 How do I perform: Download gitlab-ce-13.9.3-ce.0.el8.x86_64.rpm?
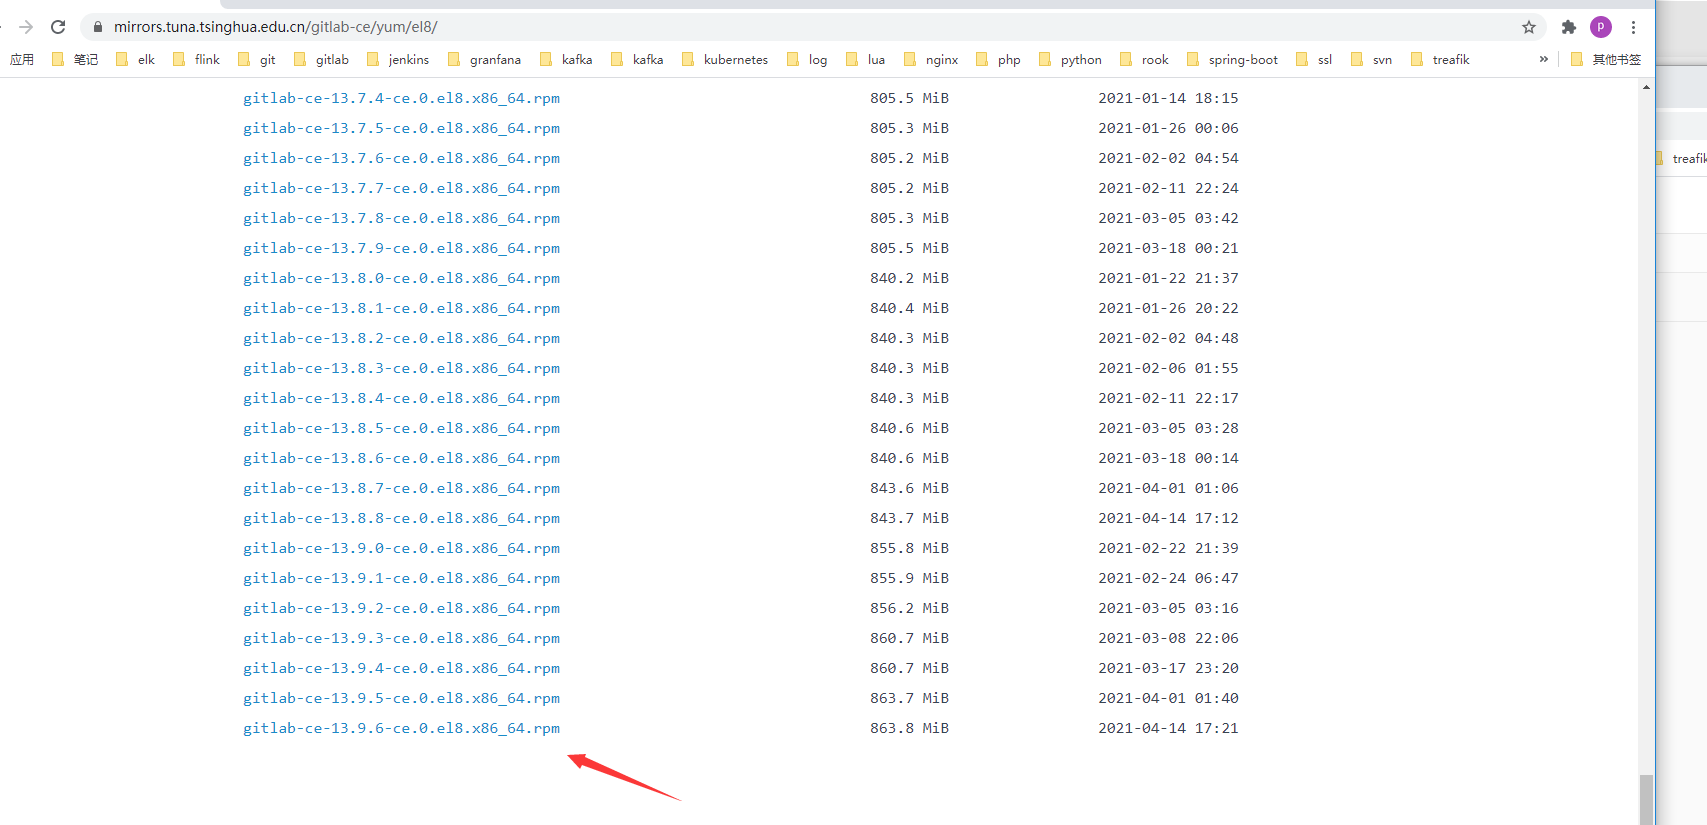coord(401,638)
